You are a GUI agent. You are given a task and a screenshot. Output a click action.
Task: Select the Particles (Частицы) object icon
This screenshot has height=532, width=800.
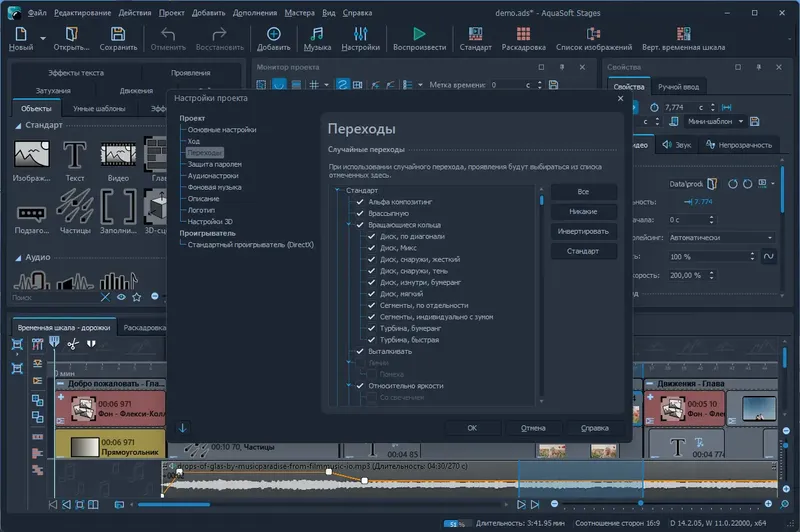pos(74,205)
